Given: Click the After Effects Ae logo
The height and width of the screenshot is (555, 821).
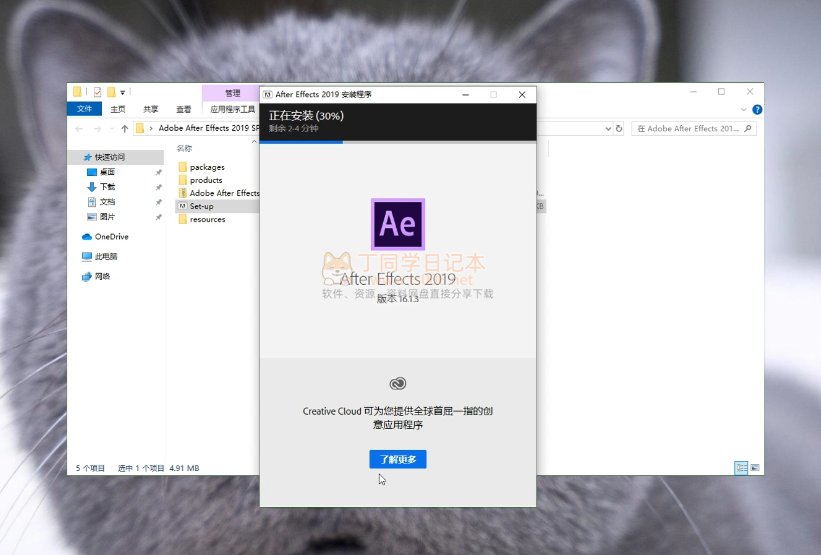Looking at the screenshot, I should (397, 223).
